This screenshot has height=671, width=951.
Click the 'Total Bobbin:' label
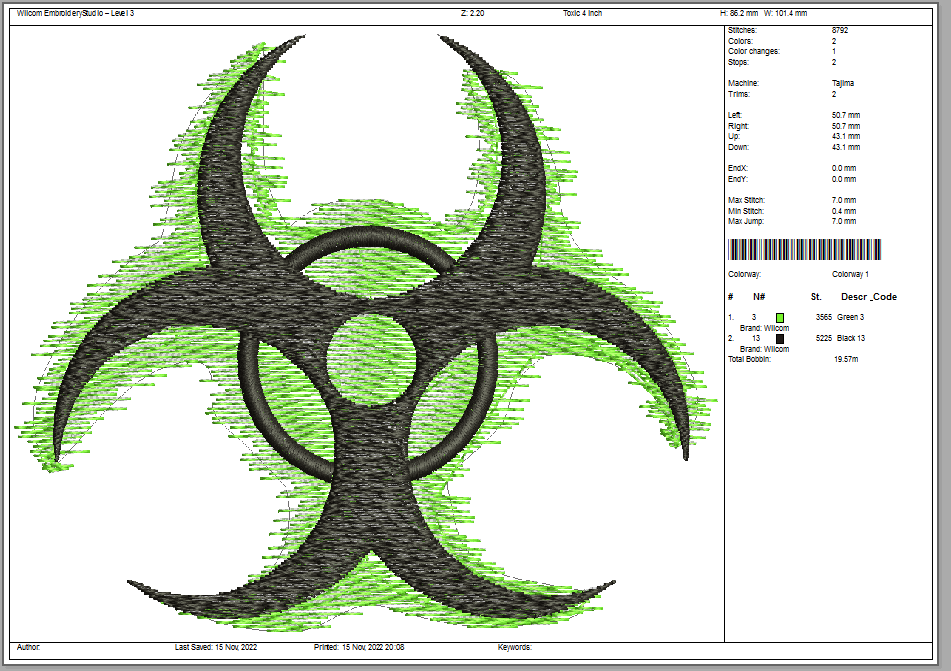pyautogui.click(x=749, y=359)
